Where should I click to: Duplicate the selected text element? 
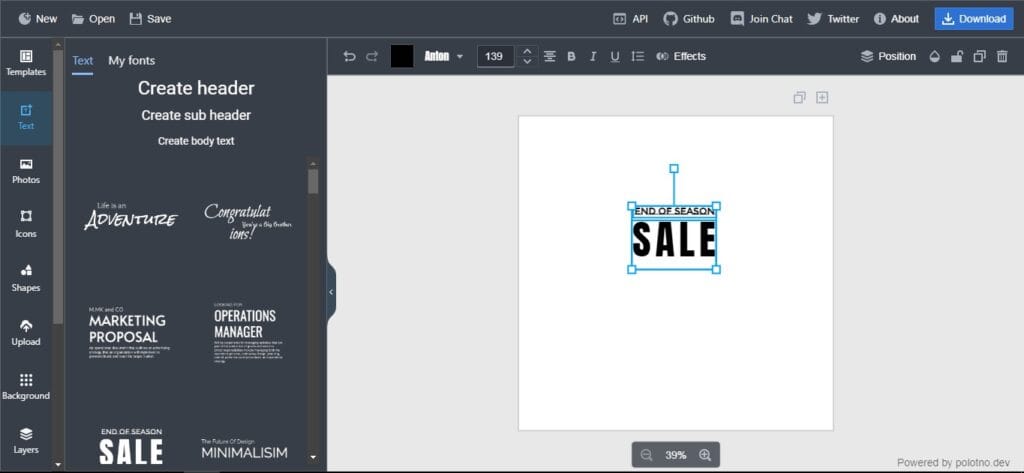(x=979, y=57)
